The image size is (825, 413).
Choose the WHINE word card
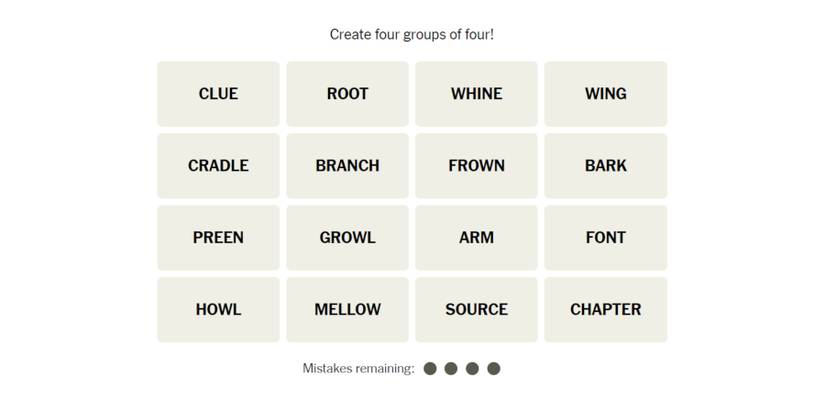coord(476,94)
